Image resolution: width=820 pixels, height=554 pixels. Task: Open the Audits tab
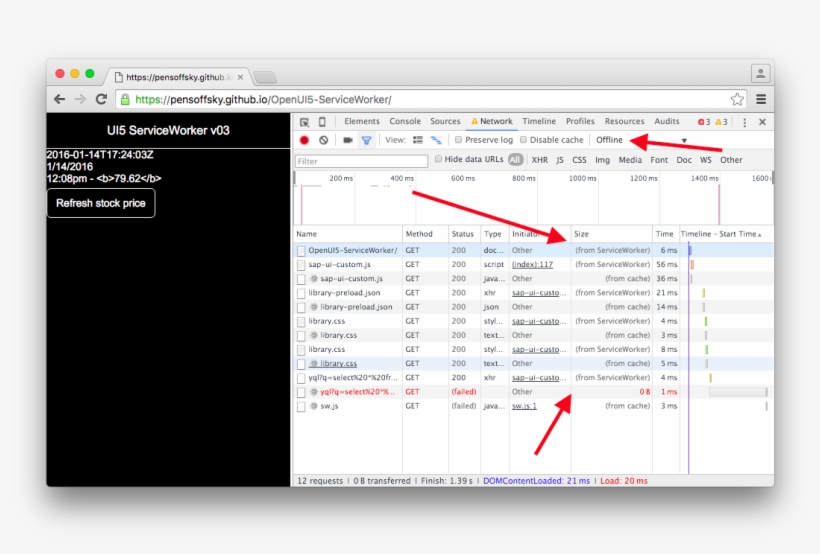pos(667,121)
